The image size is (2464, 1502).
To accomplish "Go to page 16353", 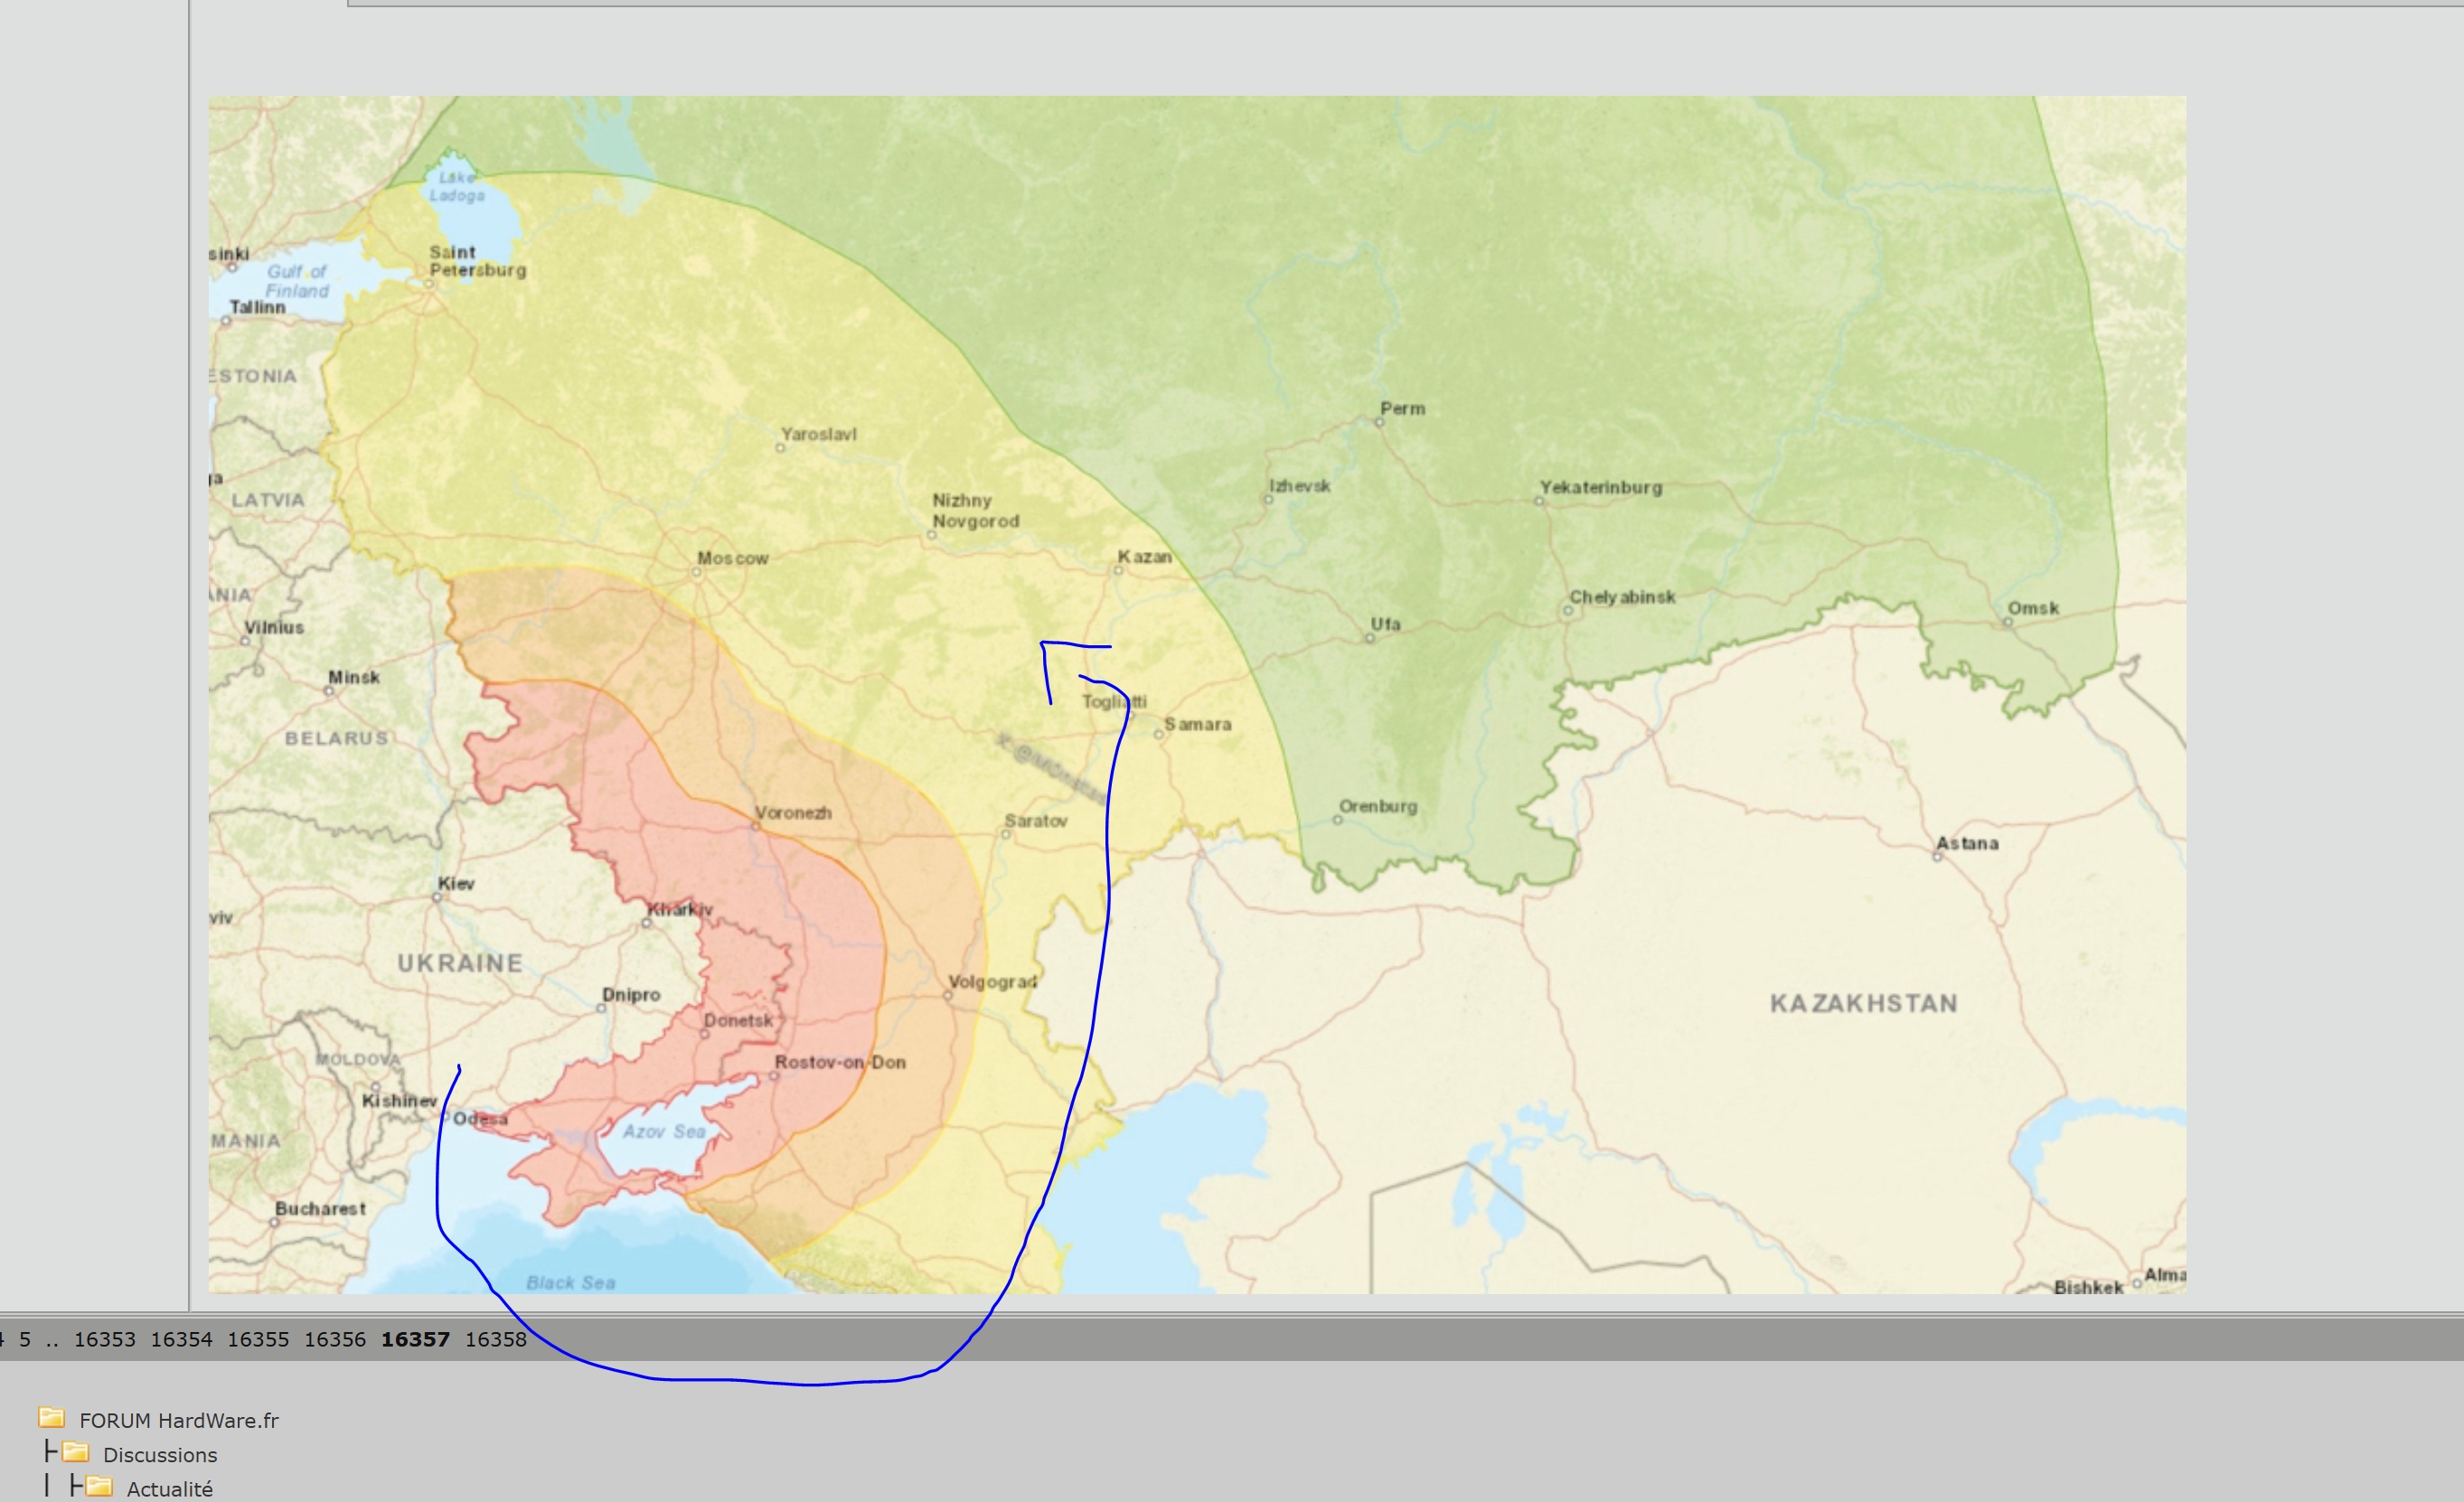I will pyautogui.click(x=104, y=1339).
